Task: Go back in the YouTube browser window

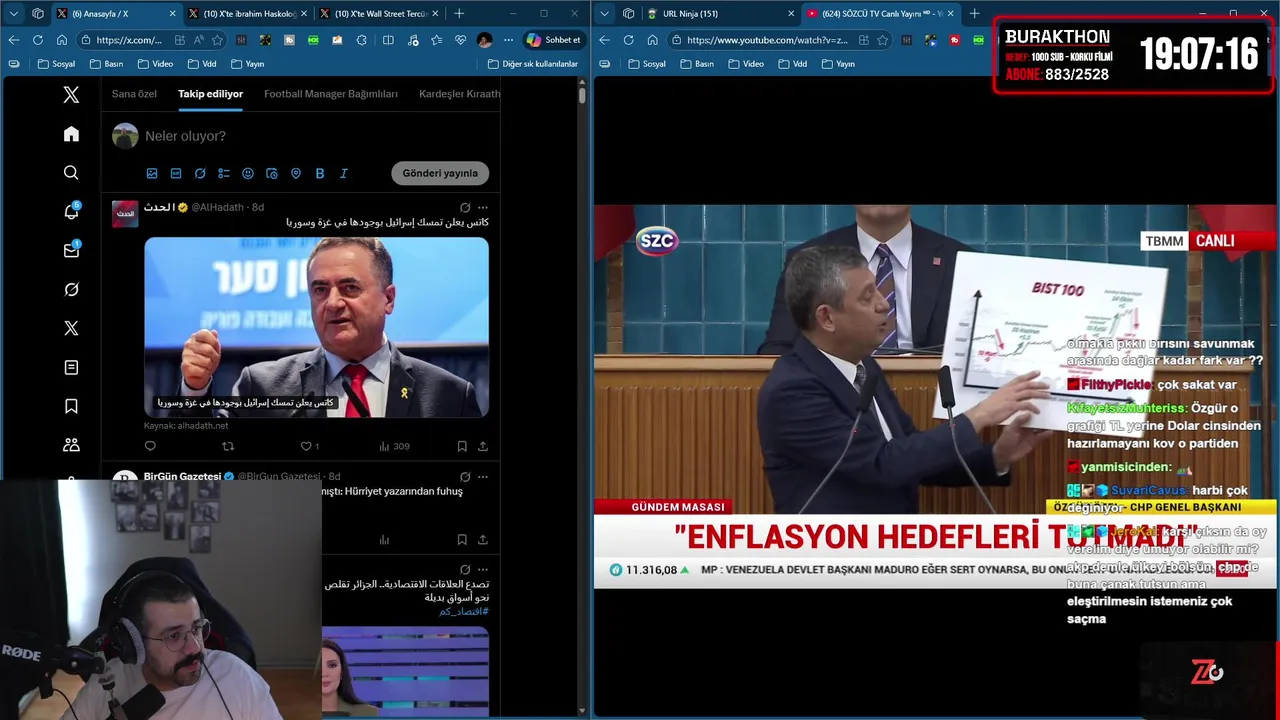Action: tap(604, 40)
